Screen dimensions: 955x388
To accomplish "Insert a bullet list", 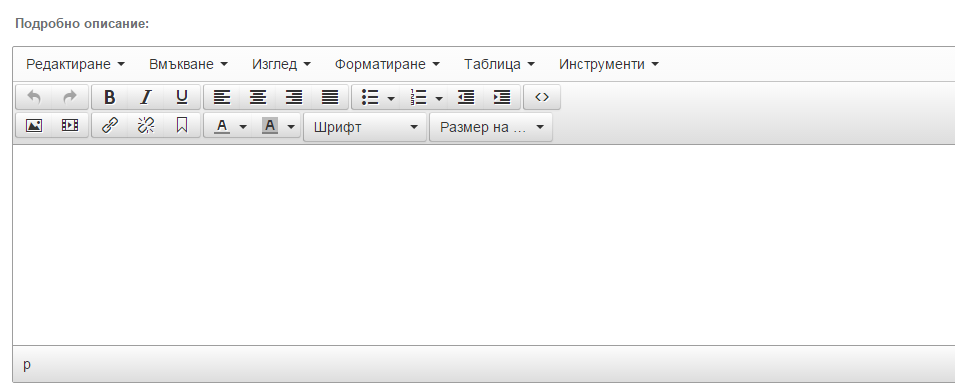I will (x=370, y=97).
